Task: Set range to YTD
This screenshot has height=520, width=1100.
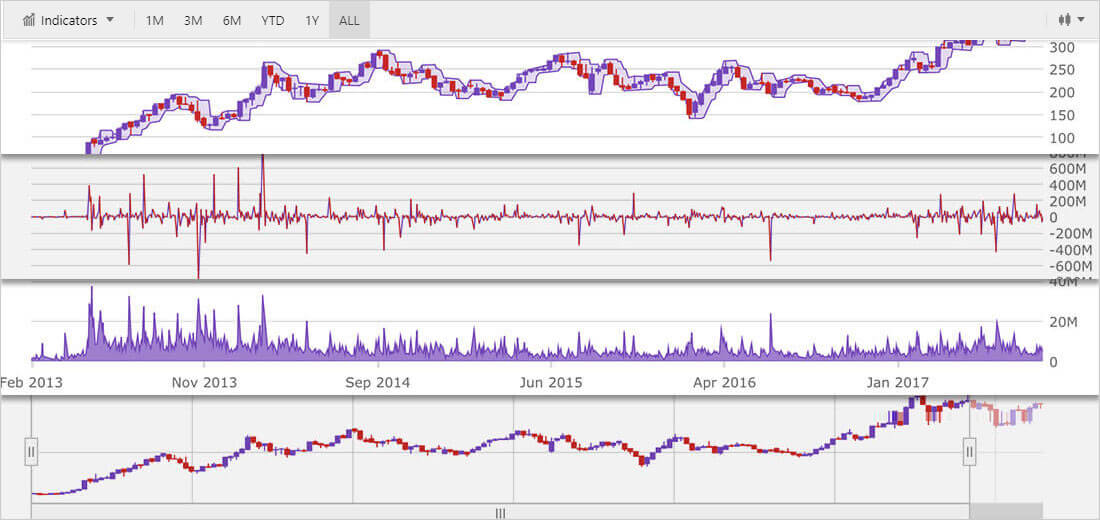Action: click(271, 20)
